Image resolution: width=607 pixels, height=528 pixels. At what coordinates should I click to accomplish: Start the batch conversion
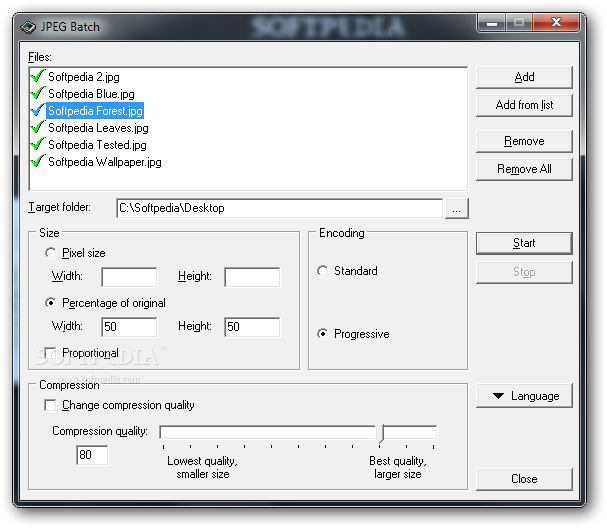(x=524, y=243)
